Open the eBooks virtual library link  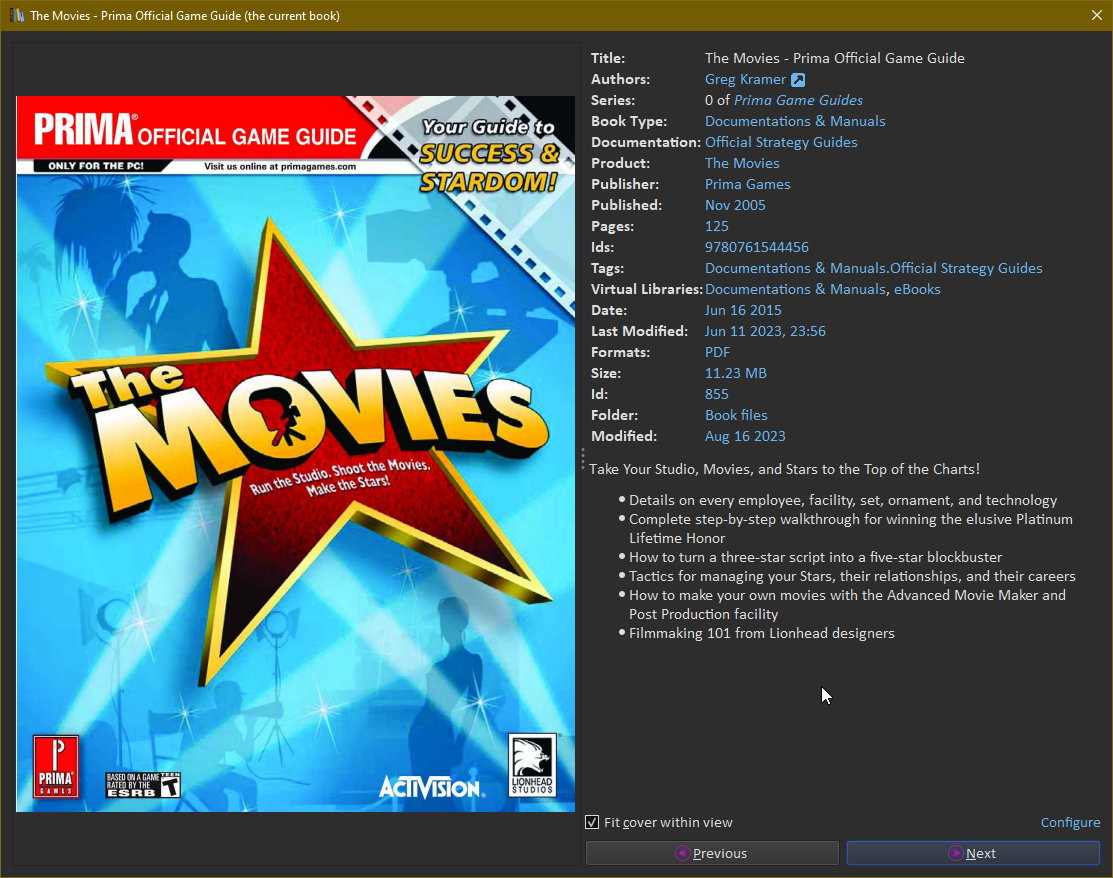tap(917, 289)
